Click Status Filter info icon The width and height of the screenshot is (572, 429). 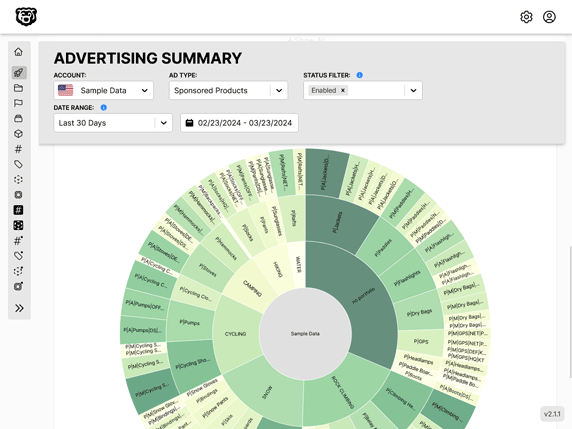coord(360,75)
